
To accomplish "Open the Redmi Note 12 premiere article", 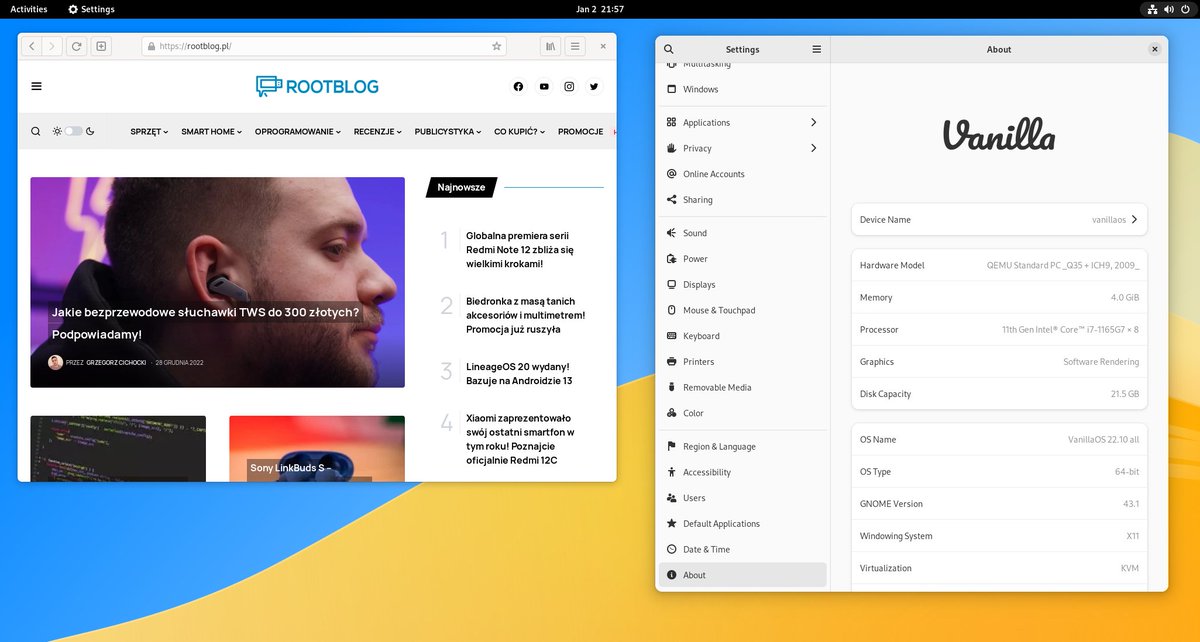I will [519, 249].
